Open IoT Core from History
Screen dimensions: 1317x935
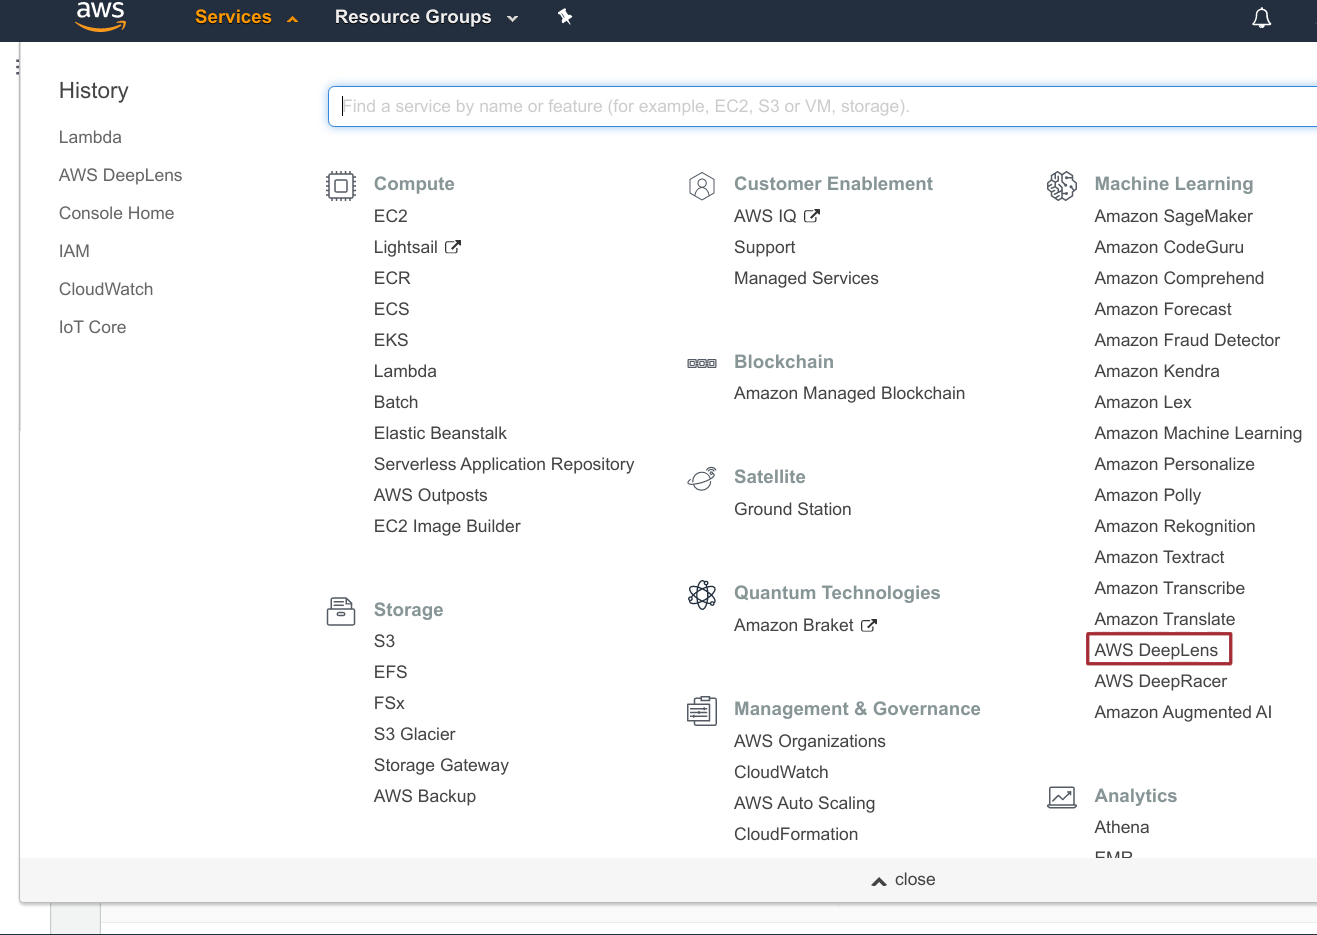(x=92, y=327)
